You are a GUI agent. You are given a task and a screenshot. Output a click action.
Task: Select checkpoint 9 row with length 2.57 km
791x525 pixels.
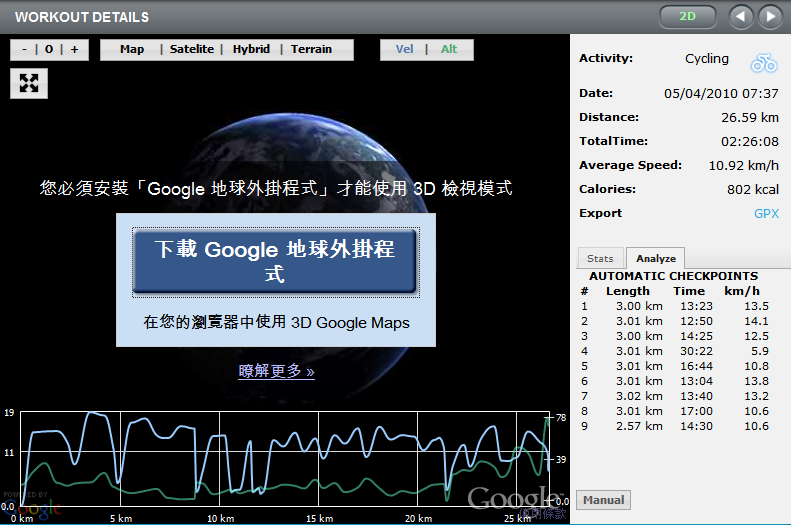click(674, 426)
